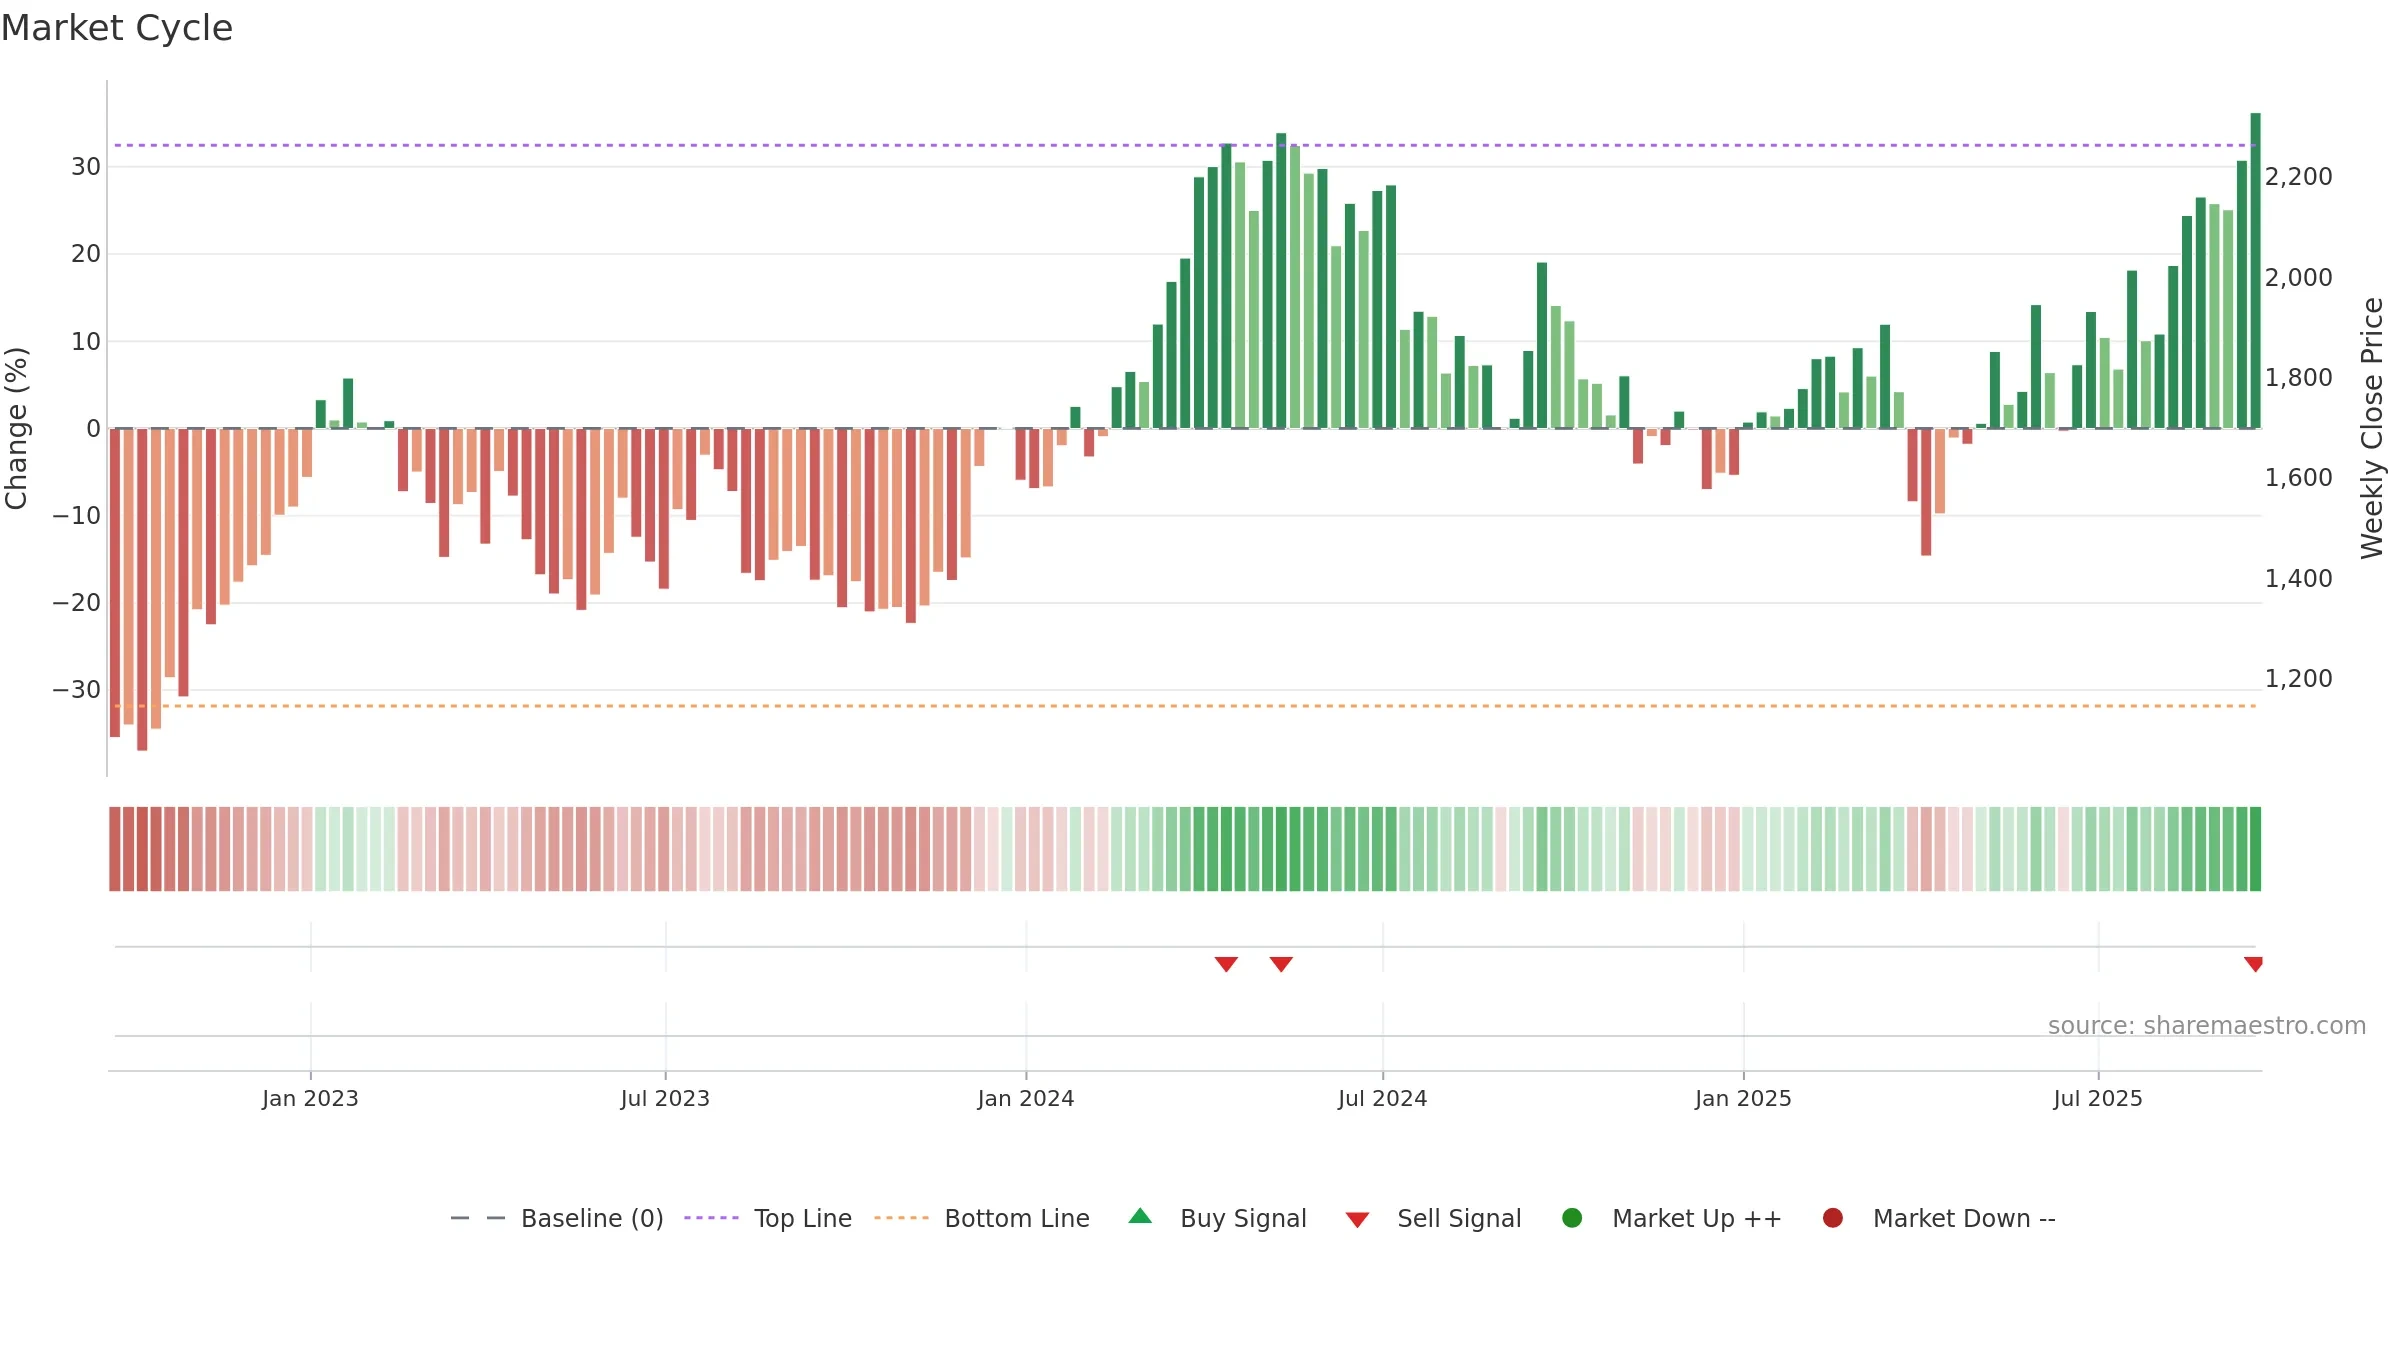Click the red Sell Signal triangle legend icon
This screenshot has width=2400, height=1350.
(1357, 1220)
